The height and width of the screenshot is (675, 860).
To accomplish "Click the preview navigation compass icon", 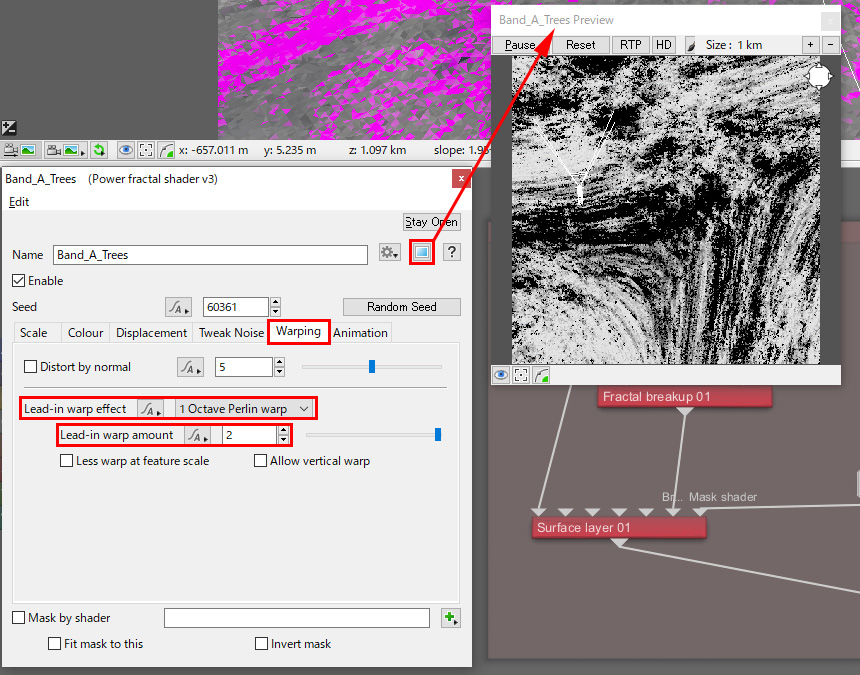I will [x=819, y=77].
